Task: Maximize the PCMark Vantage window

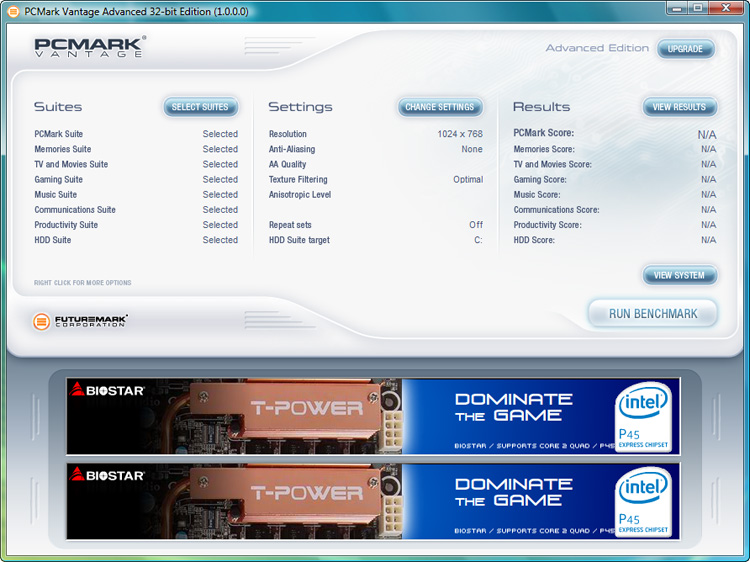Action: (698, 8)
